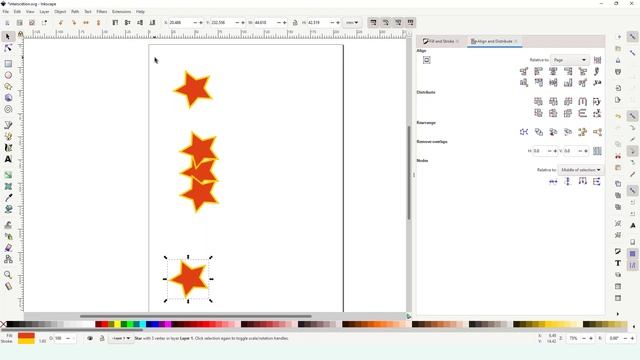Viewport: 640px width, 360px height.
Task: Open the Filters menu
Action: (102, 12)
